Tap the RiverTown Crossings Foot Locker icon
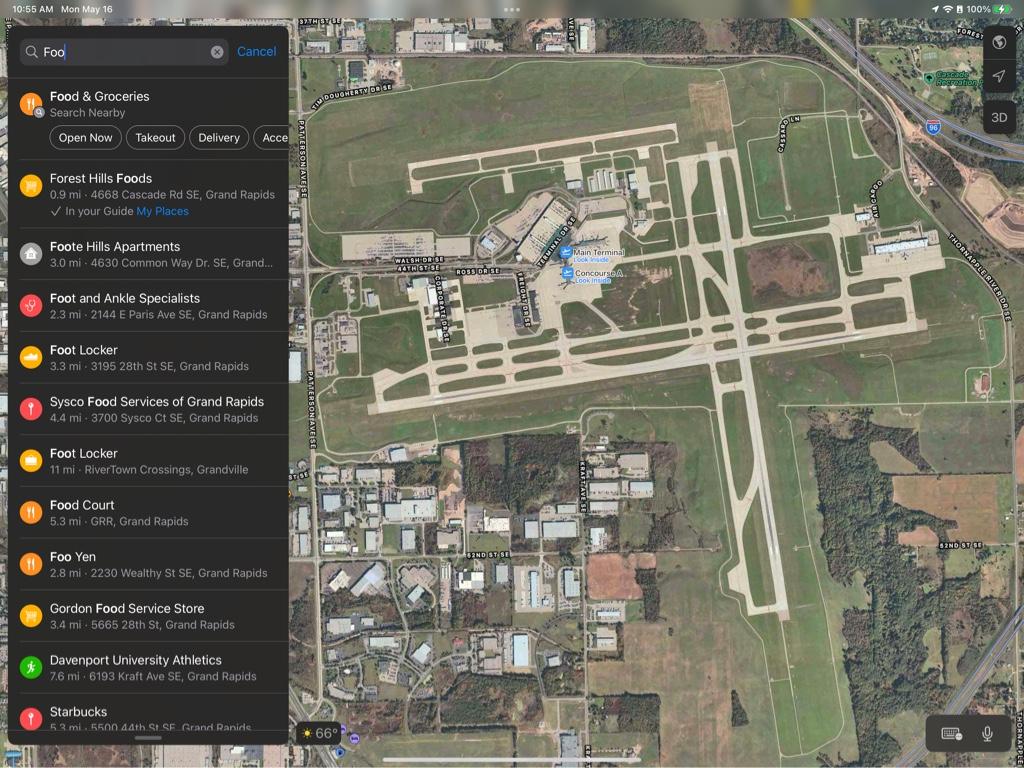Image resolution: width=1024 pixels, height=768 pixels. point(31,460)
